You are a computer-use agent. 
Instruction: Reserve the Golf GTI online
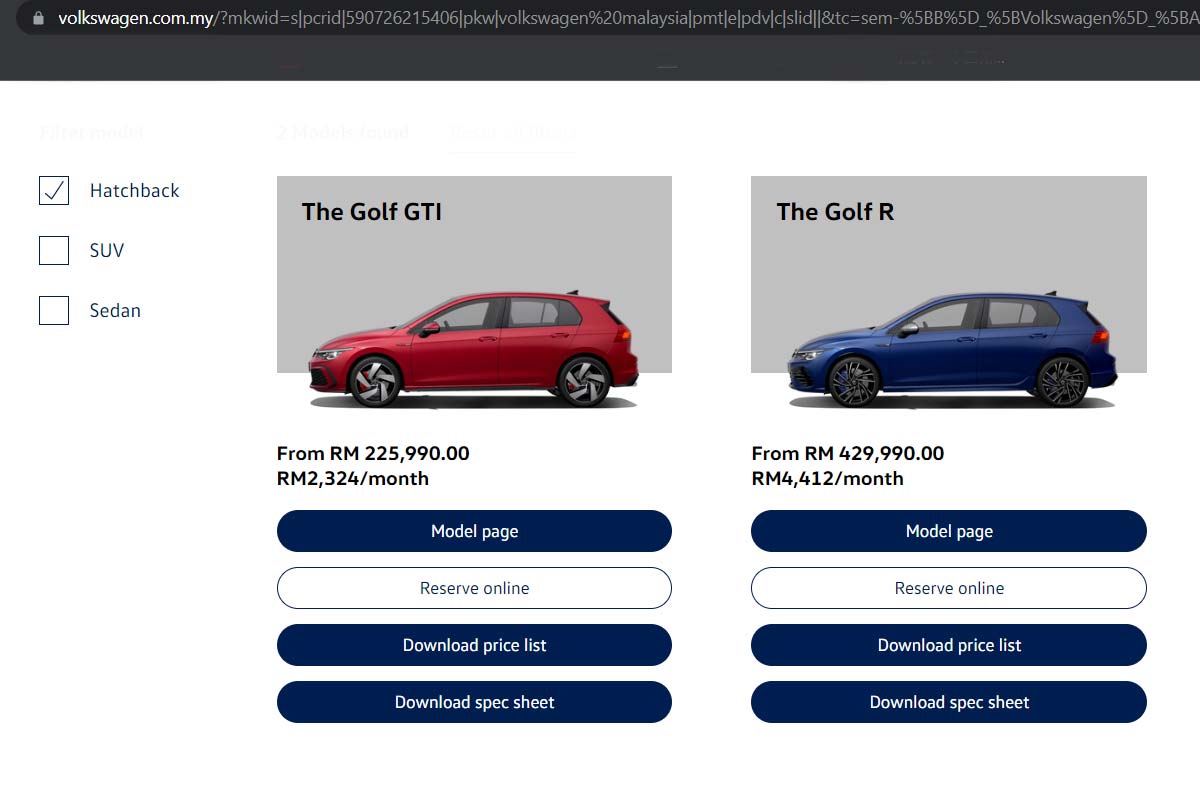474,588
